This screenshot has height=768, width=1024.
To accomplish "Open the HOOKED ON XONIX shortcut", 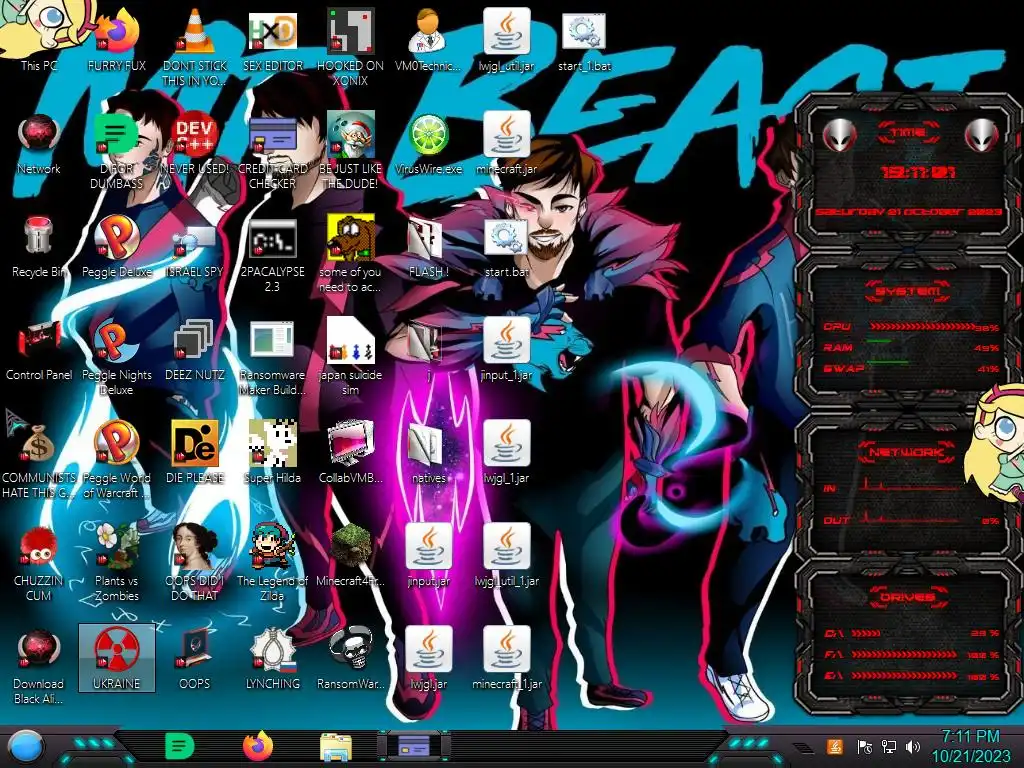I will tap(351, 46).
